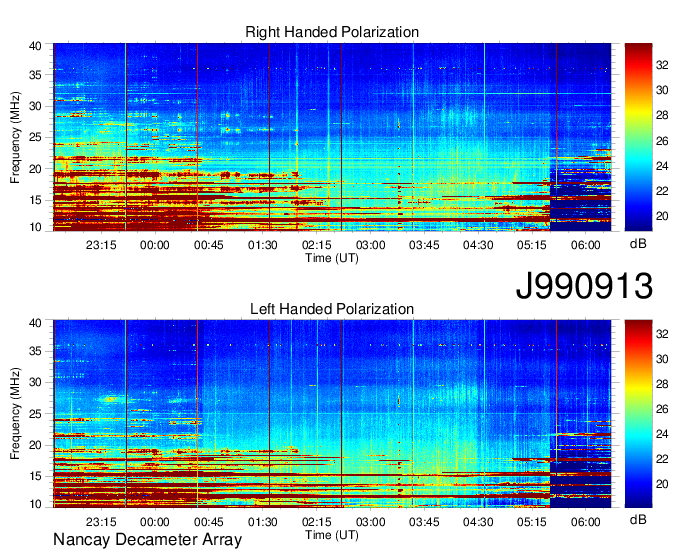Screen dimensions: 680x552
Task: Click the "Right Handed Polarization" plot title
Action: [x=332, y=32]
